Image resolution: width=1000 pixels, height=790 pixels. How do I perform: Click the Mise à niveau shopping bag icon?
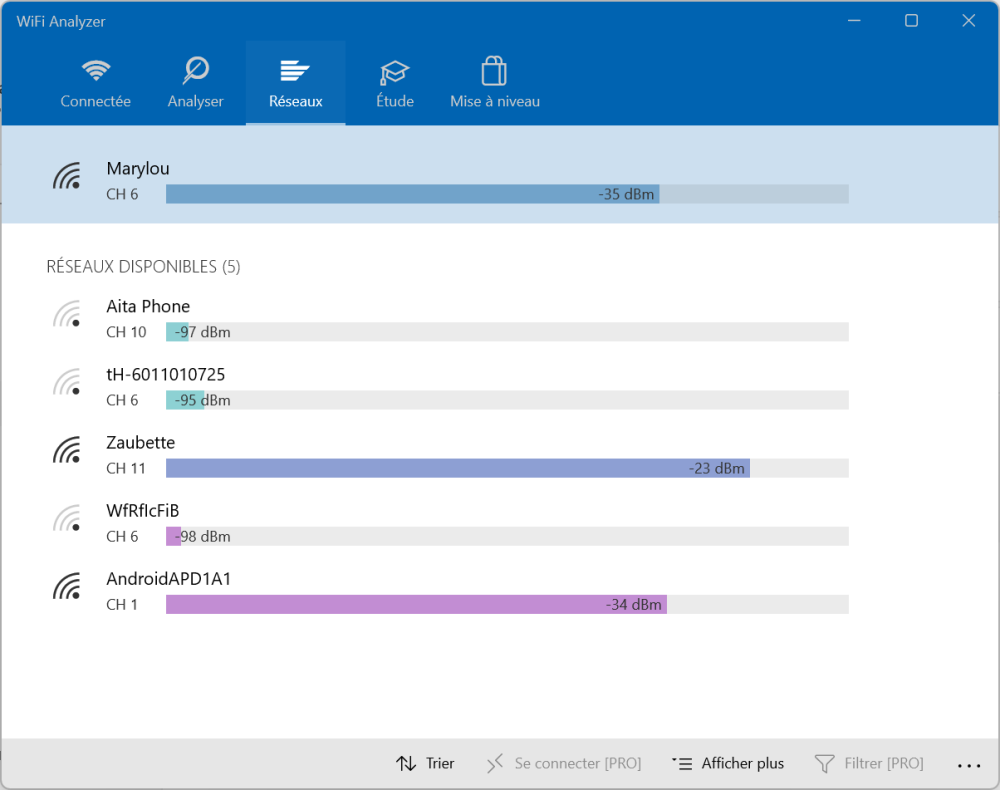(x=494, y=72)
